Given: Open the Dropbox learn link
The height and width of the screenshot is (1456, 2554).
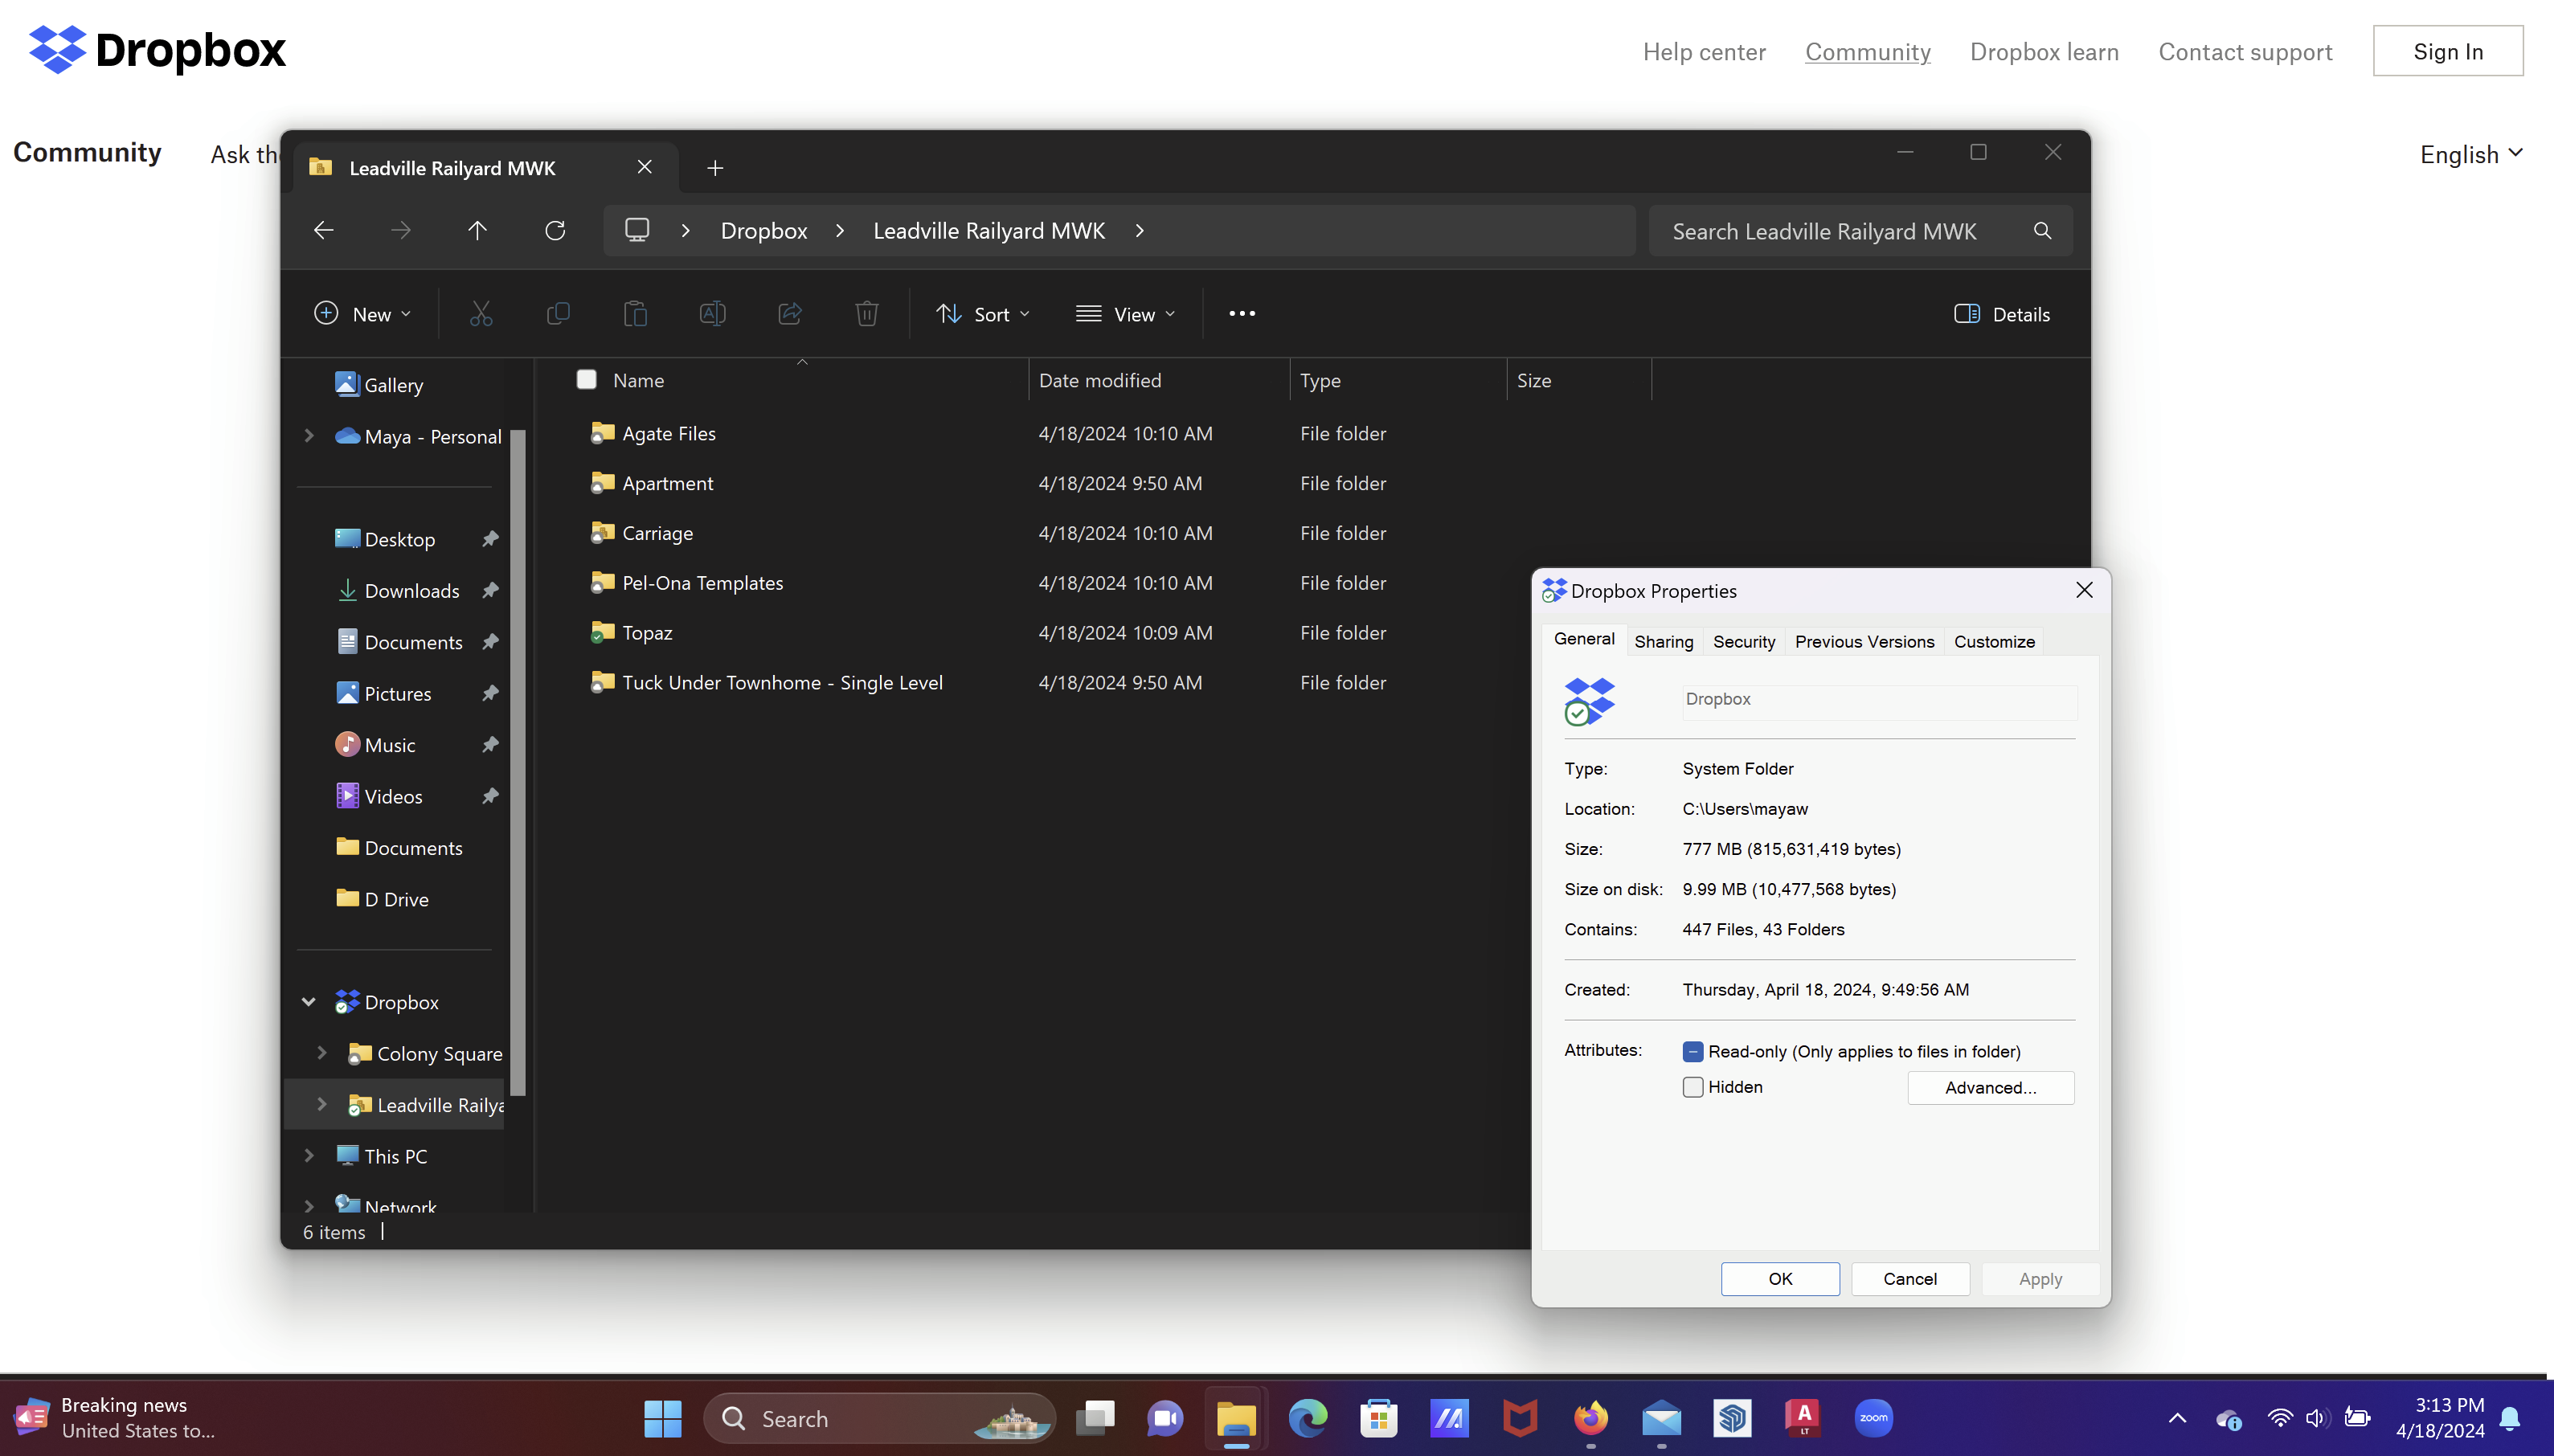Looking at the screenshot, I should point(2044,51).
